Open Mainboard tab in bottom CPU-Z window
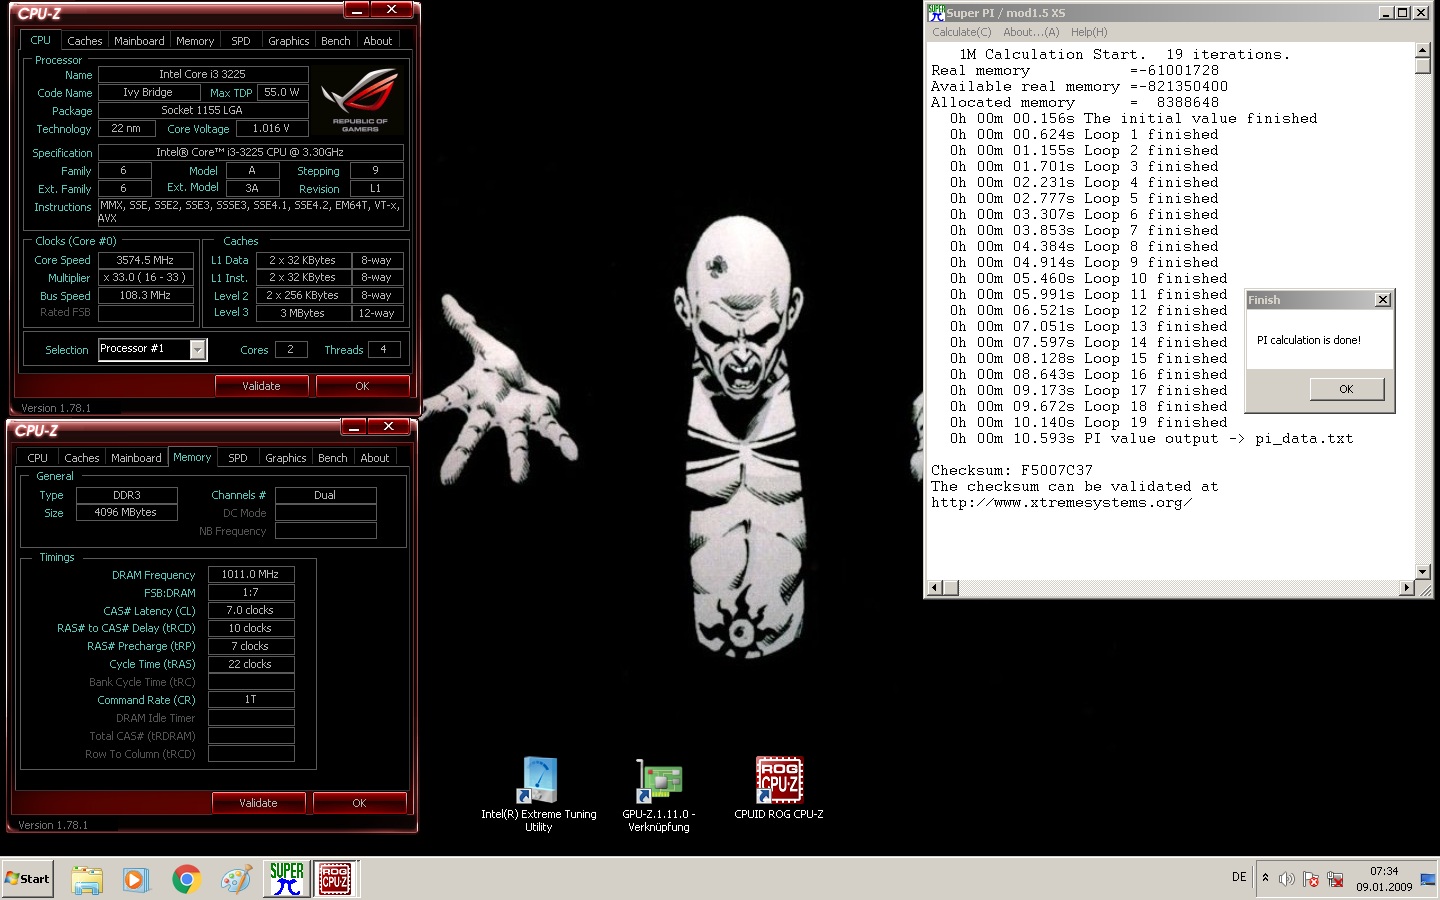Screen dimensions: 1440x900 (136, 458)
